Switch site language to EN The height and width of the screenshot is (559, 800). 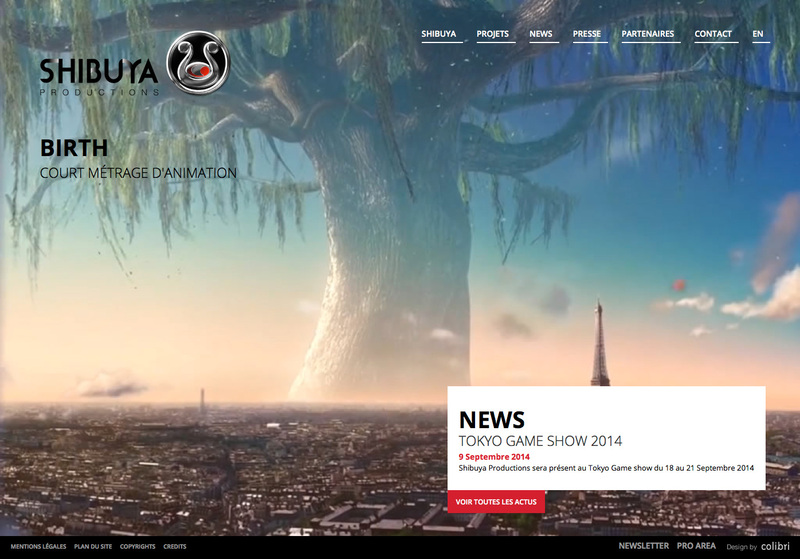coord(758,34)
